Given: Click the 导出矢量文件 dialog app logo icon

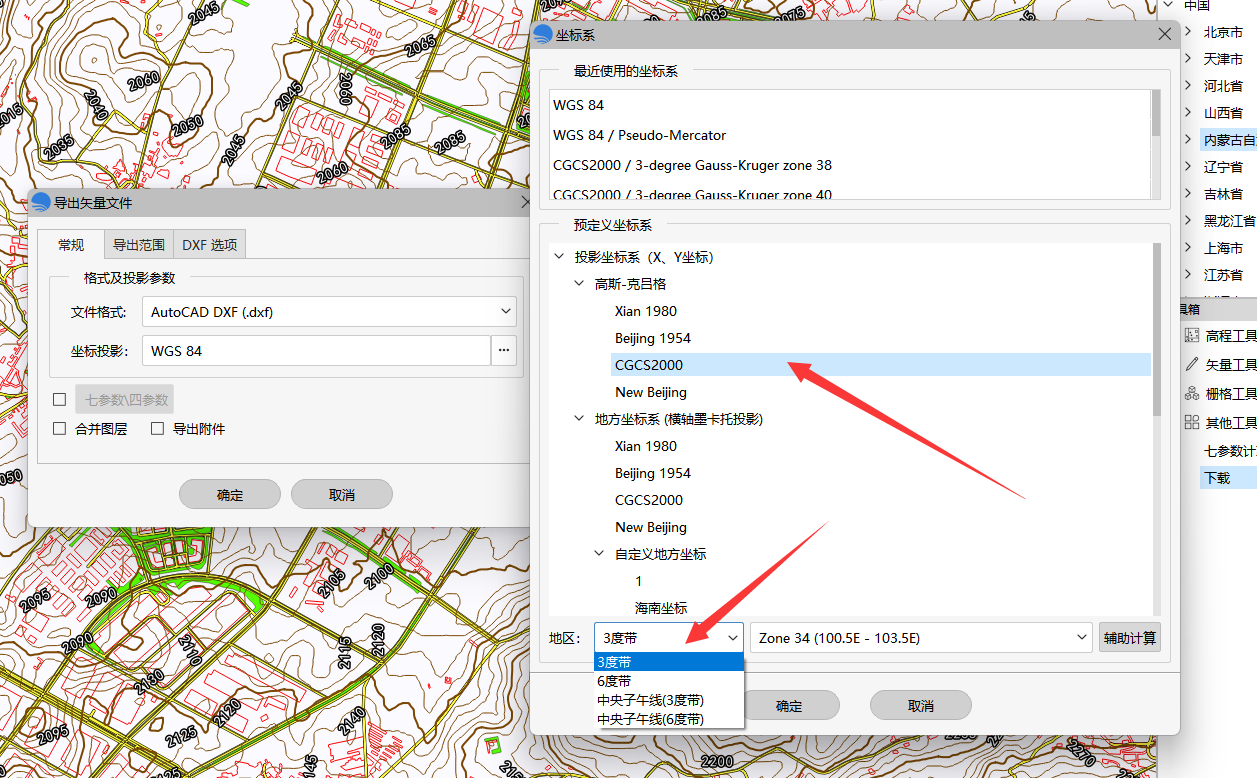Looking at the screenshot, I should pos(41,203).
